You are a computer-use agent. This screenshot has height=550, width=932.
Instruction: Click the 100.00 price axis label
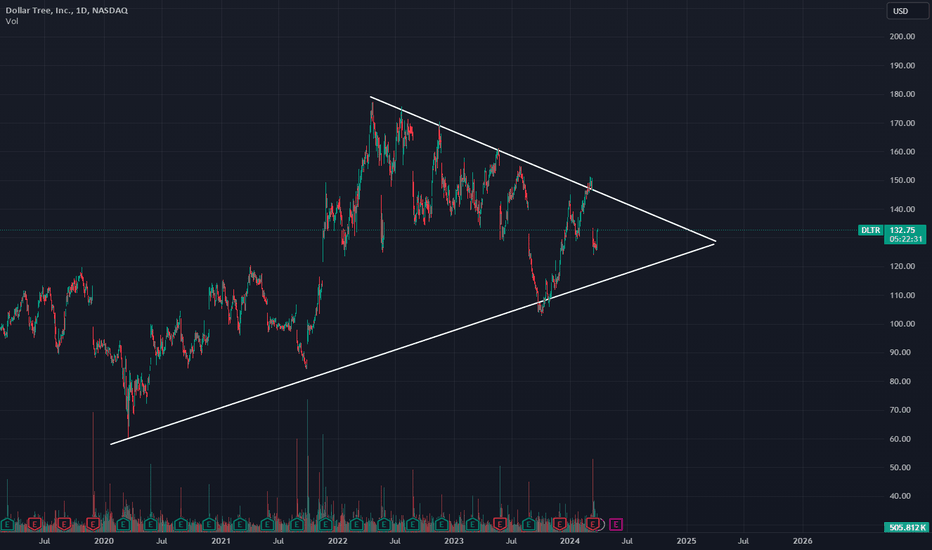pyautogui.click(x=902, y=324)
